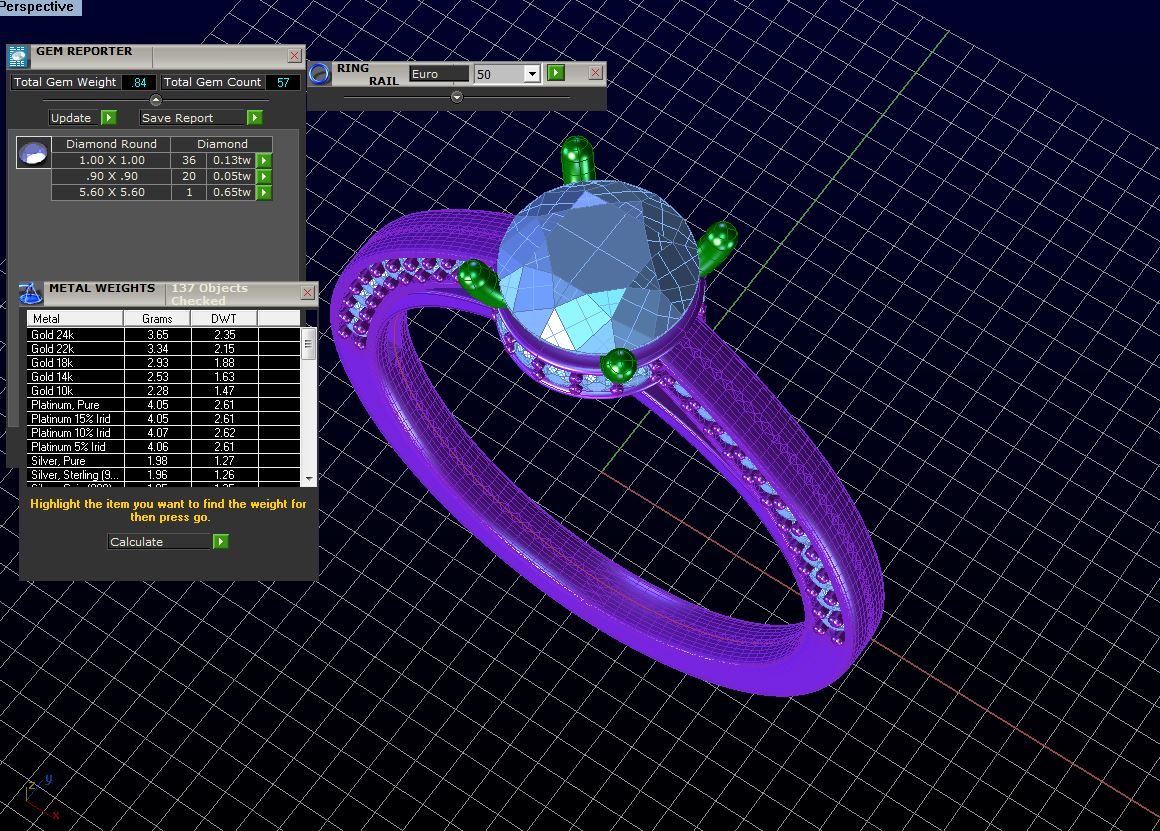Image resolution: width=1160 pixels, height=831 pixels.
Task: Click the 1.00 X 1.00 gem size cell
Action: click(112, 160)
